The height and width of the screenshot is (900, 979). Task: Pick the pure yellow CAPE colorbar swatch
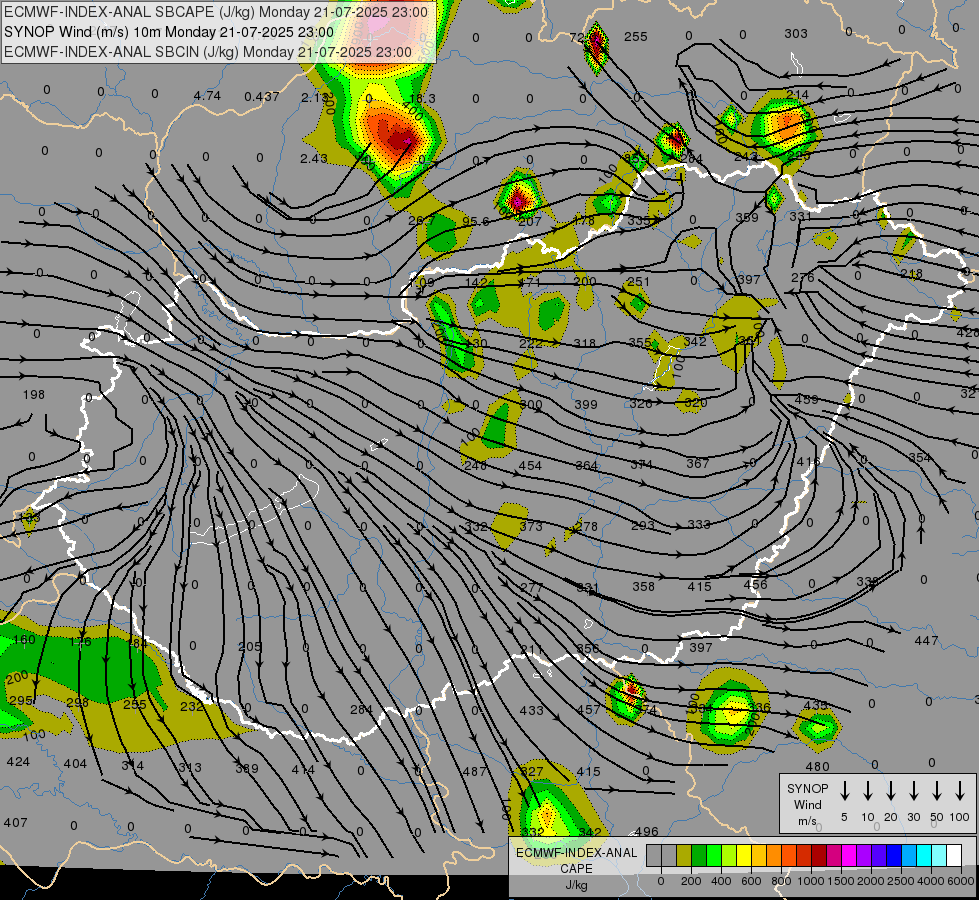point(744,855)
